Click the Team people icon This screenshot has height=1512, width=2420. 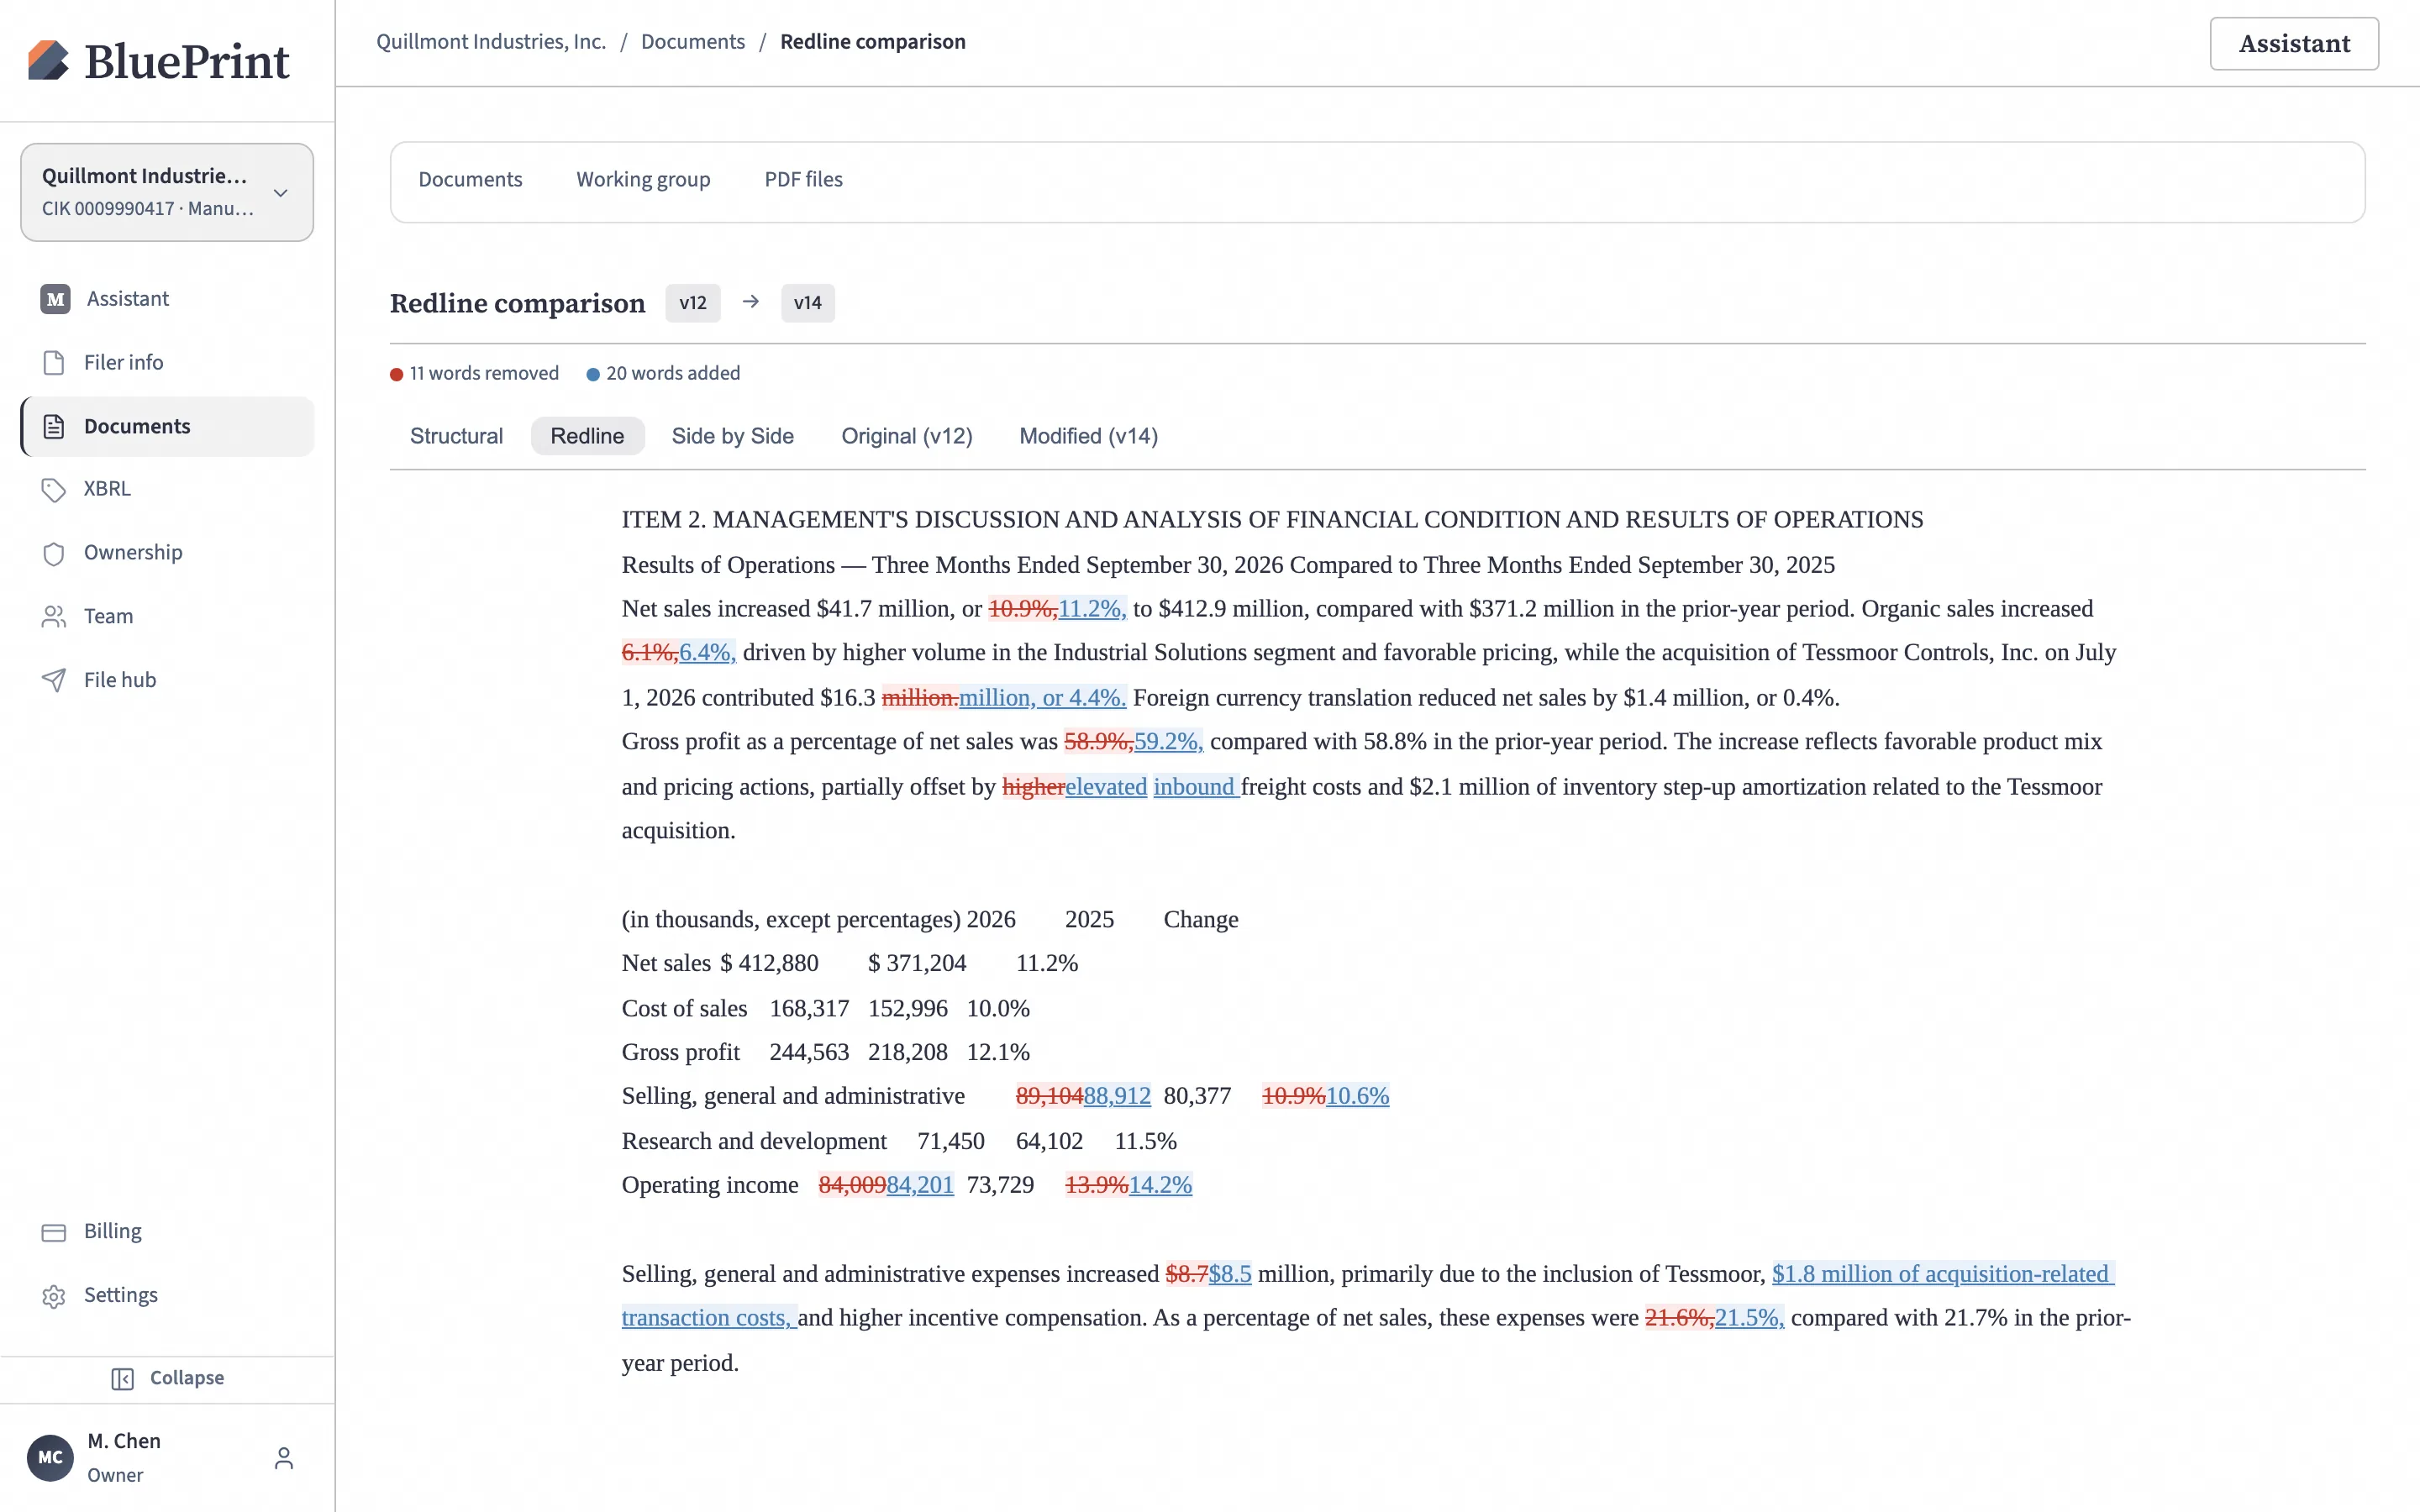click(54, 616)
